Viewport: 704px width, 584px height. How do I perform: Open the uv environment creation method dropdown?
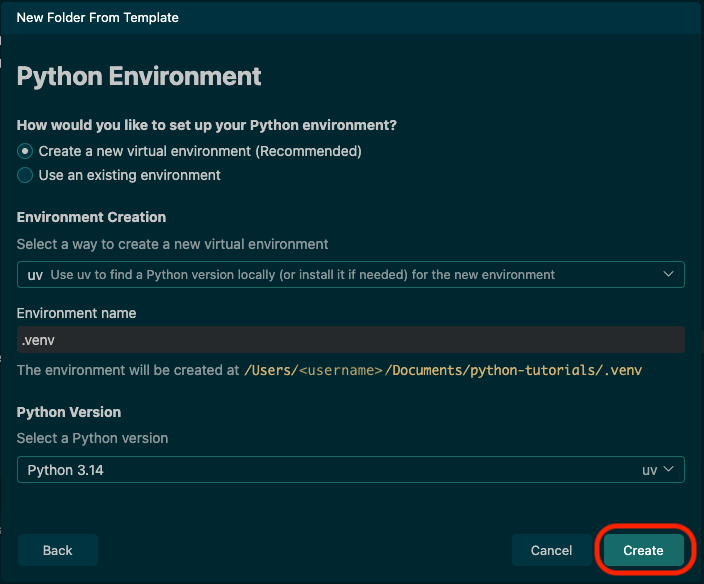(351, 274)
